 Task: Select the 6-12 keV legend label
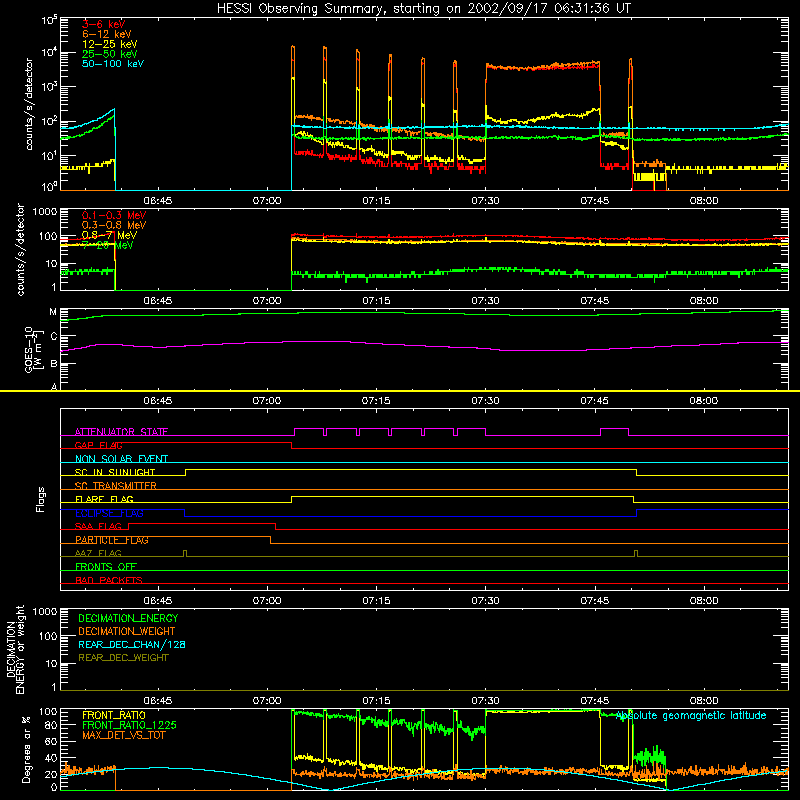pyautogui.click(x=107, y=34)
